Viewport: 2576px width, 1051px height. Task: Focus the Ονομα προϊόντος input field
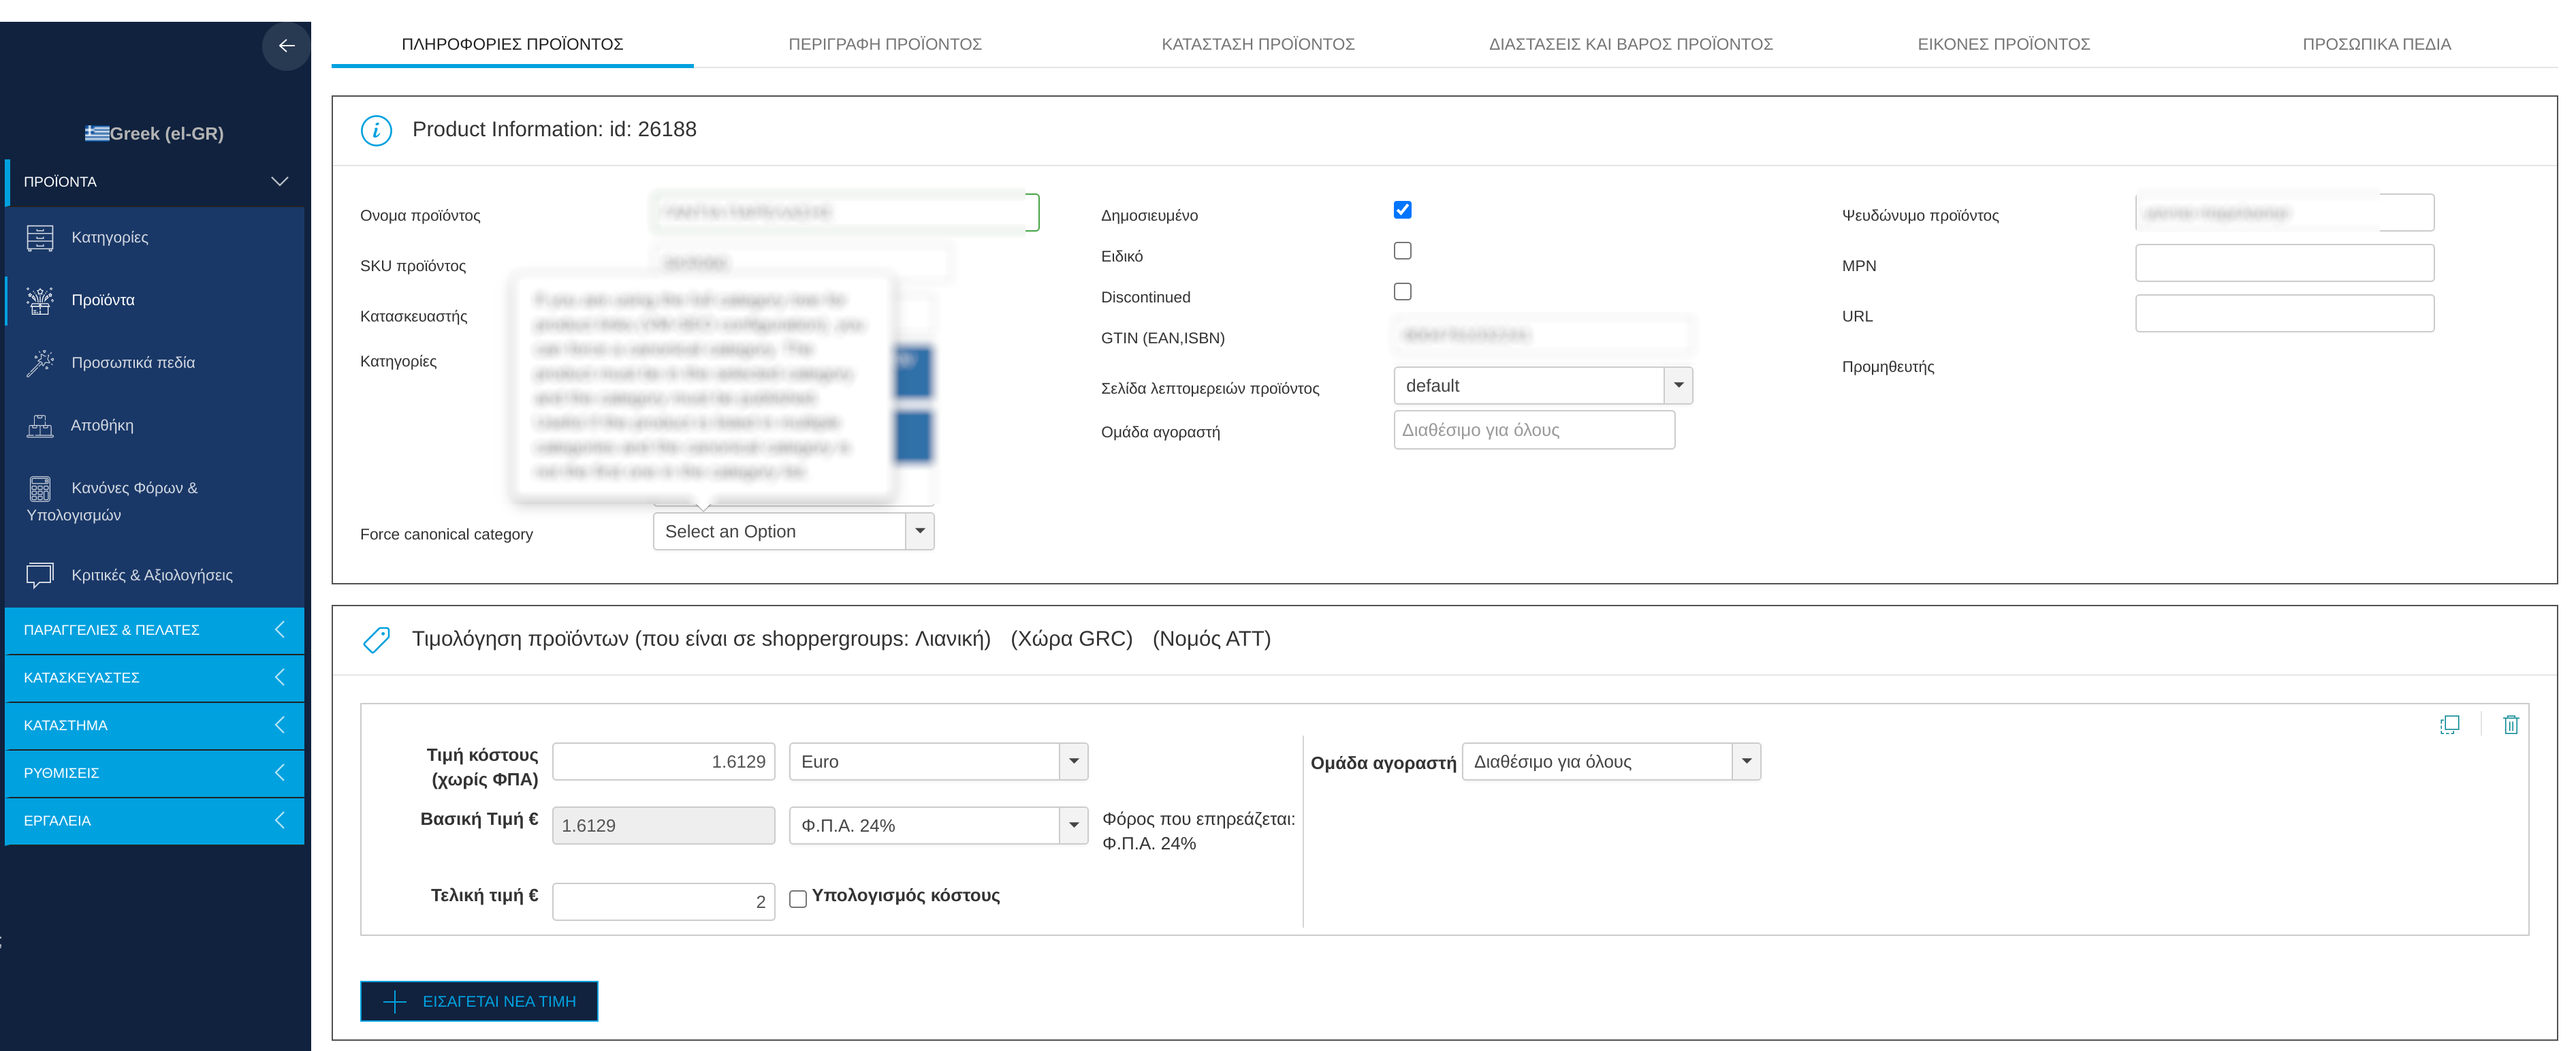(x=845, y=213)
